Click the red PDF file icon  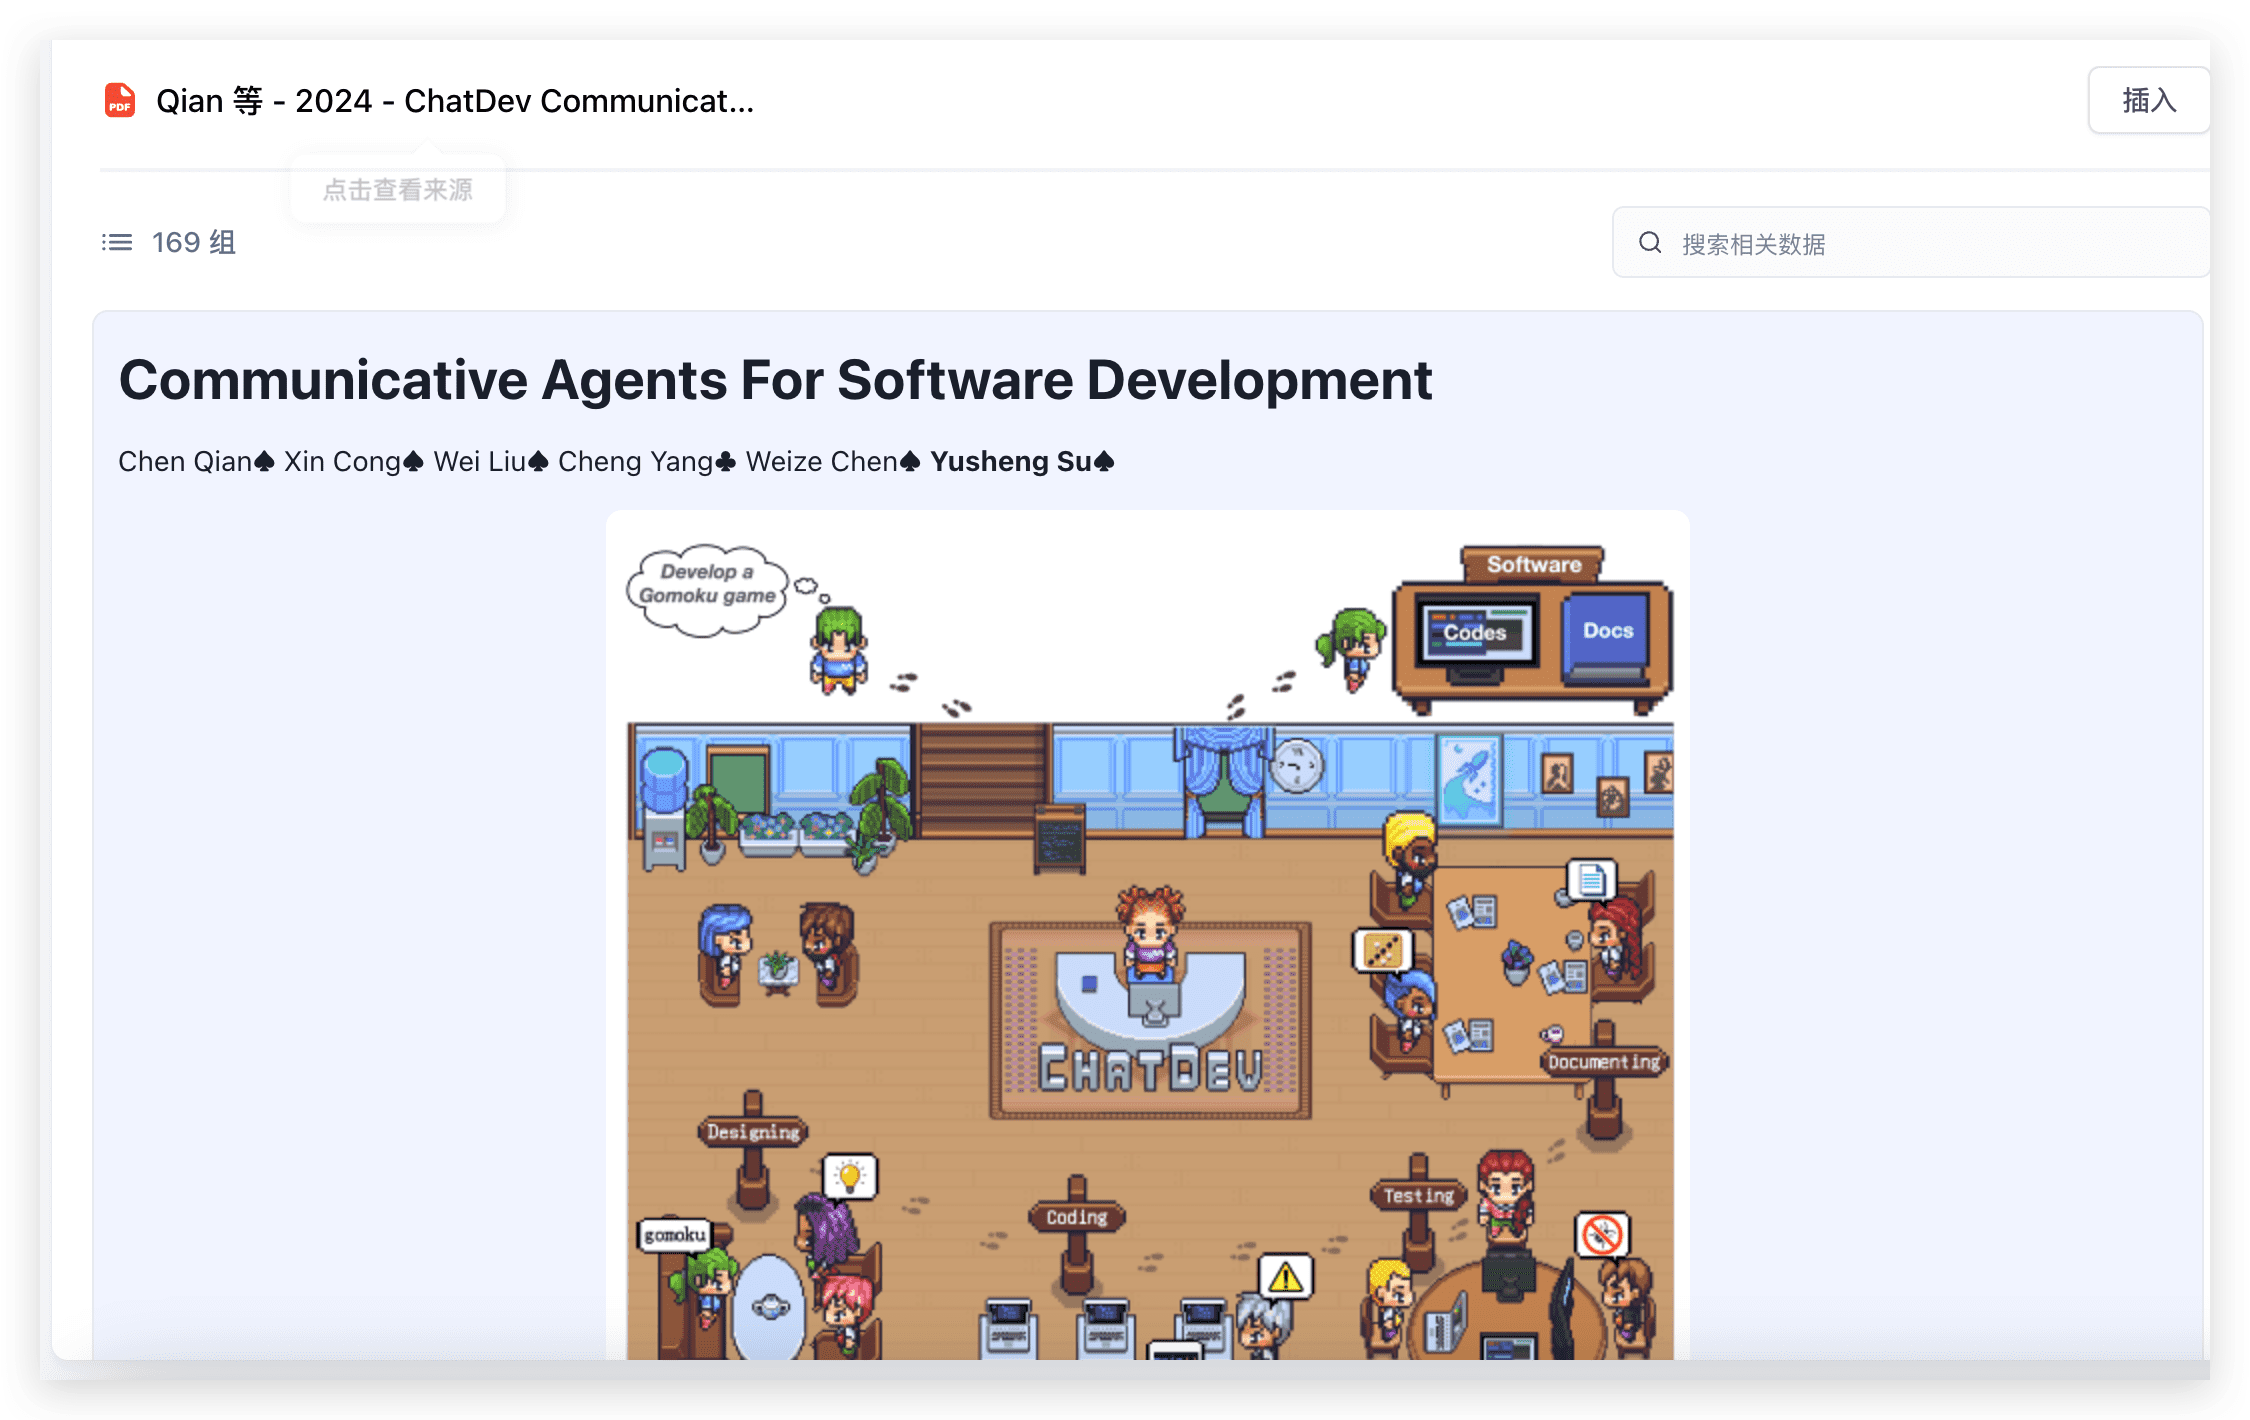pyautogui.click(x=120, y=101)
